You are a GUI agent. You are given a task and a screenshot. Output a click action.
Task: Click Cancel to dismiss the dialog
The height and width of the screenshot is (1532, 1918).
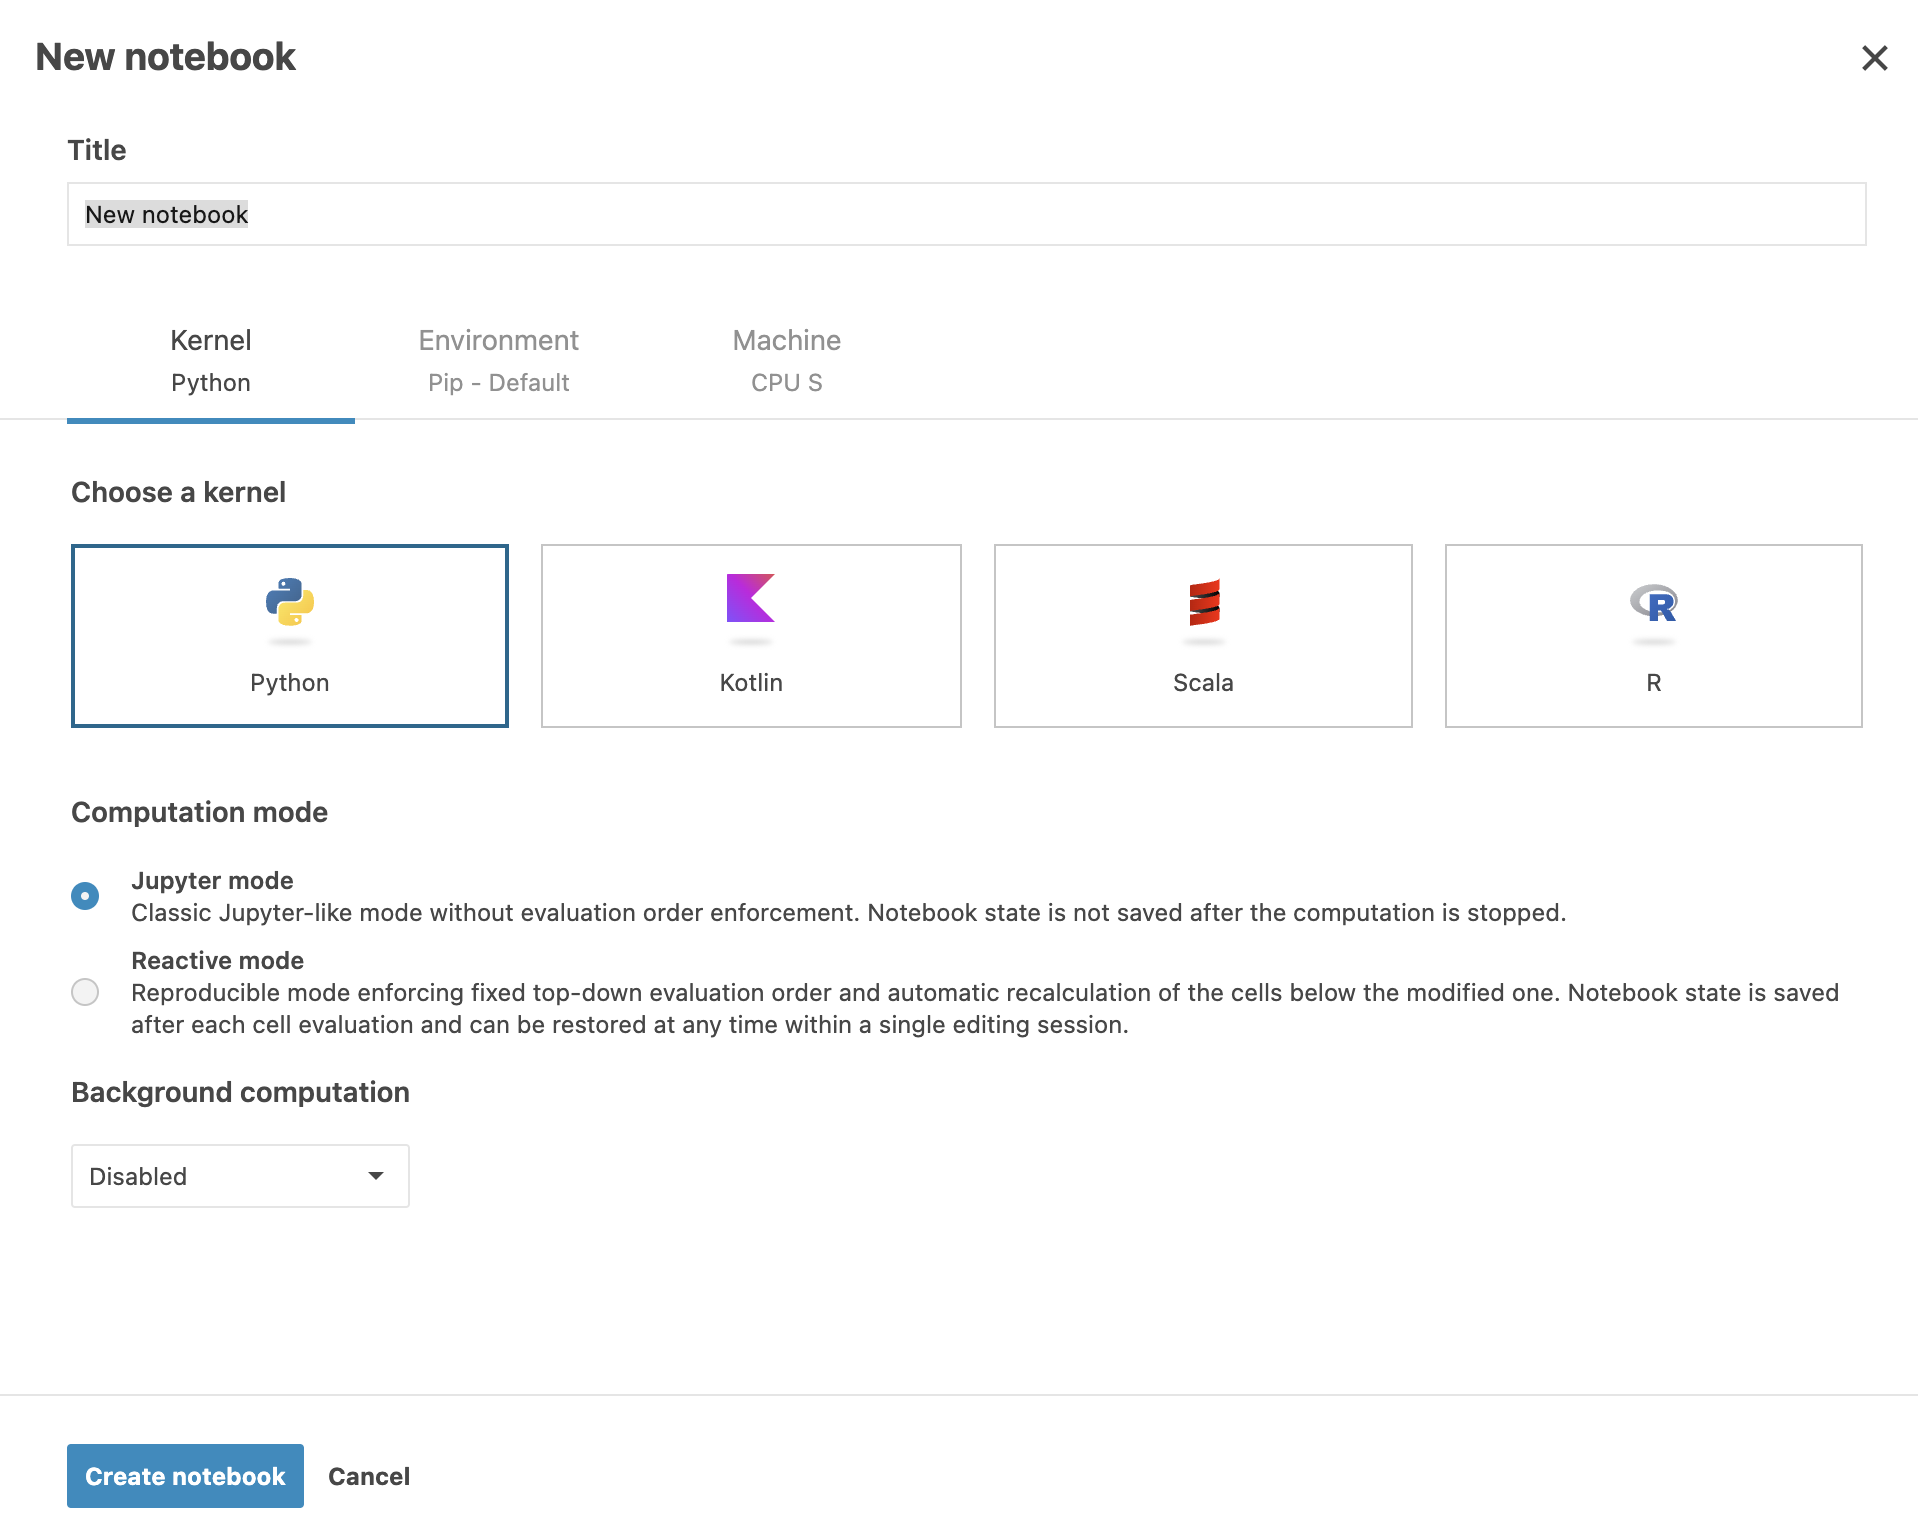click(368, 1475)
